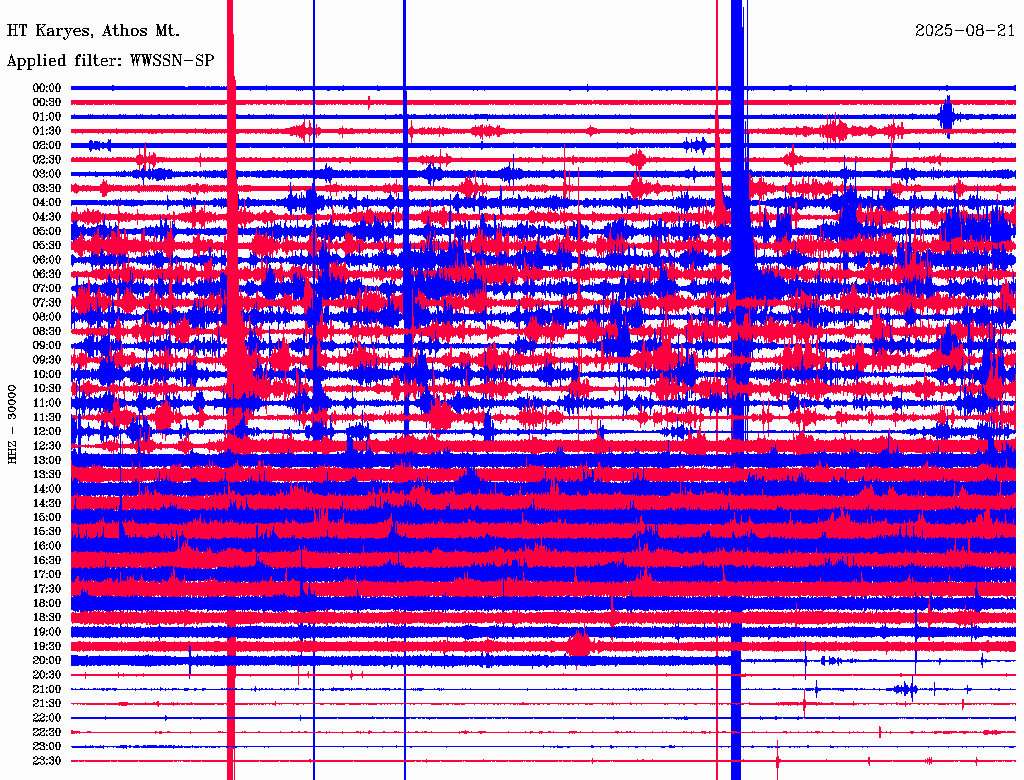Viewport: 1024px width, 780px height.
Task: Select the 04:30 time label
Action: [47, 217]
